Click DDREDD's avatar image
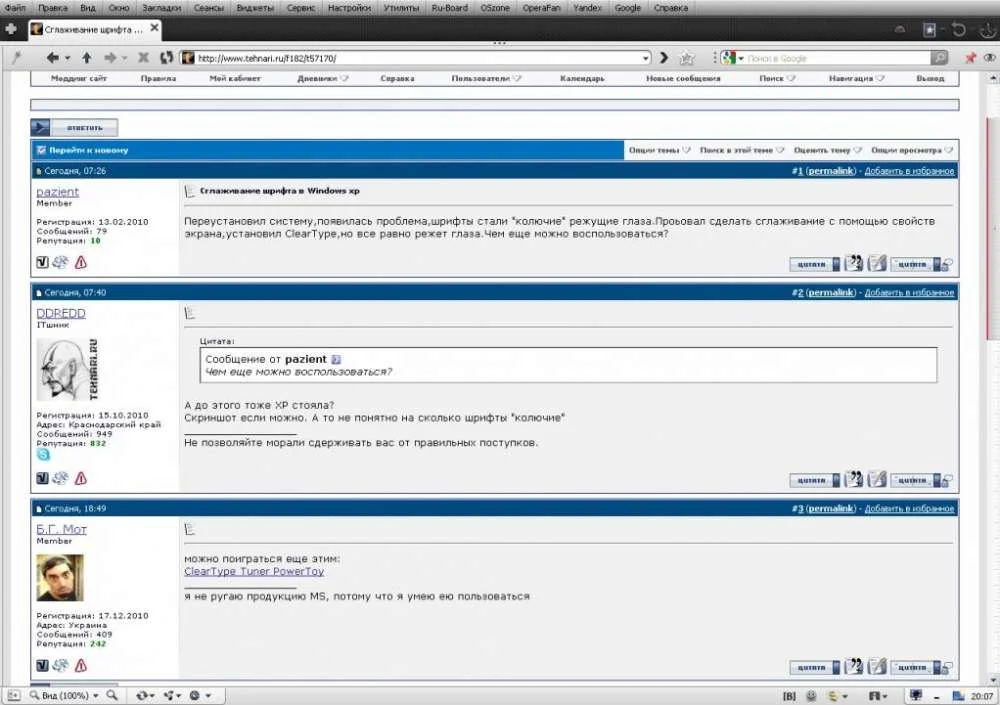Screen dimensions: 1000x705 [68, 370]
